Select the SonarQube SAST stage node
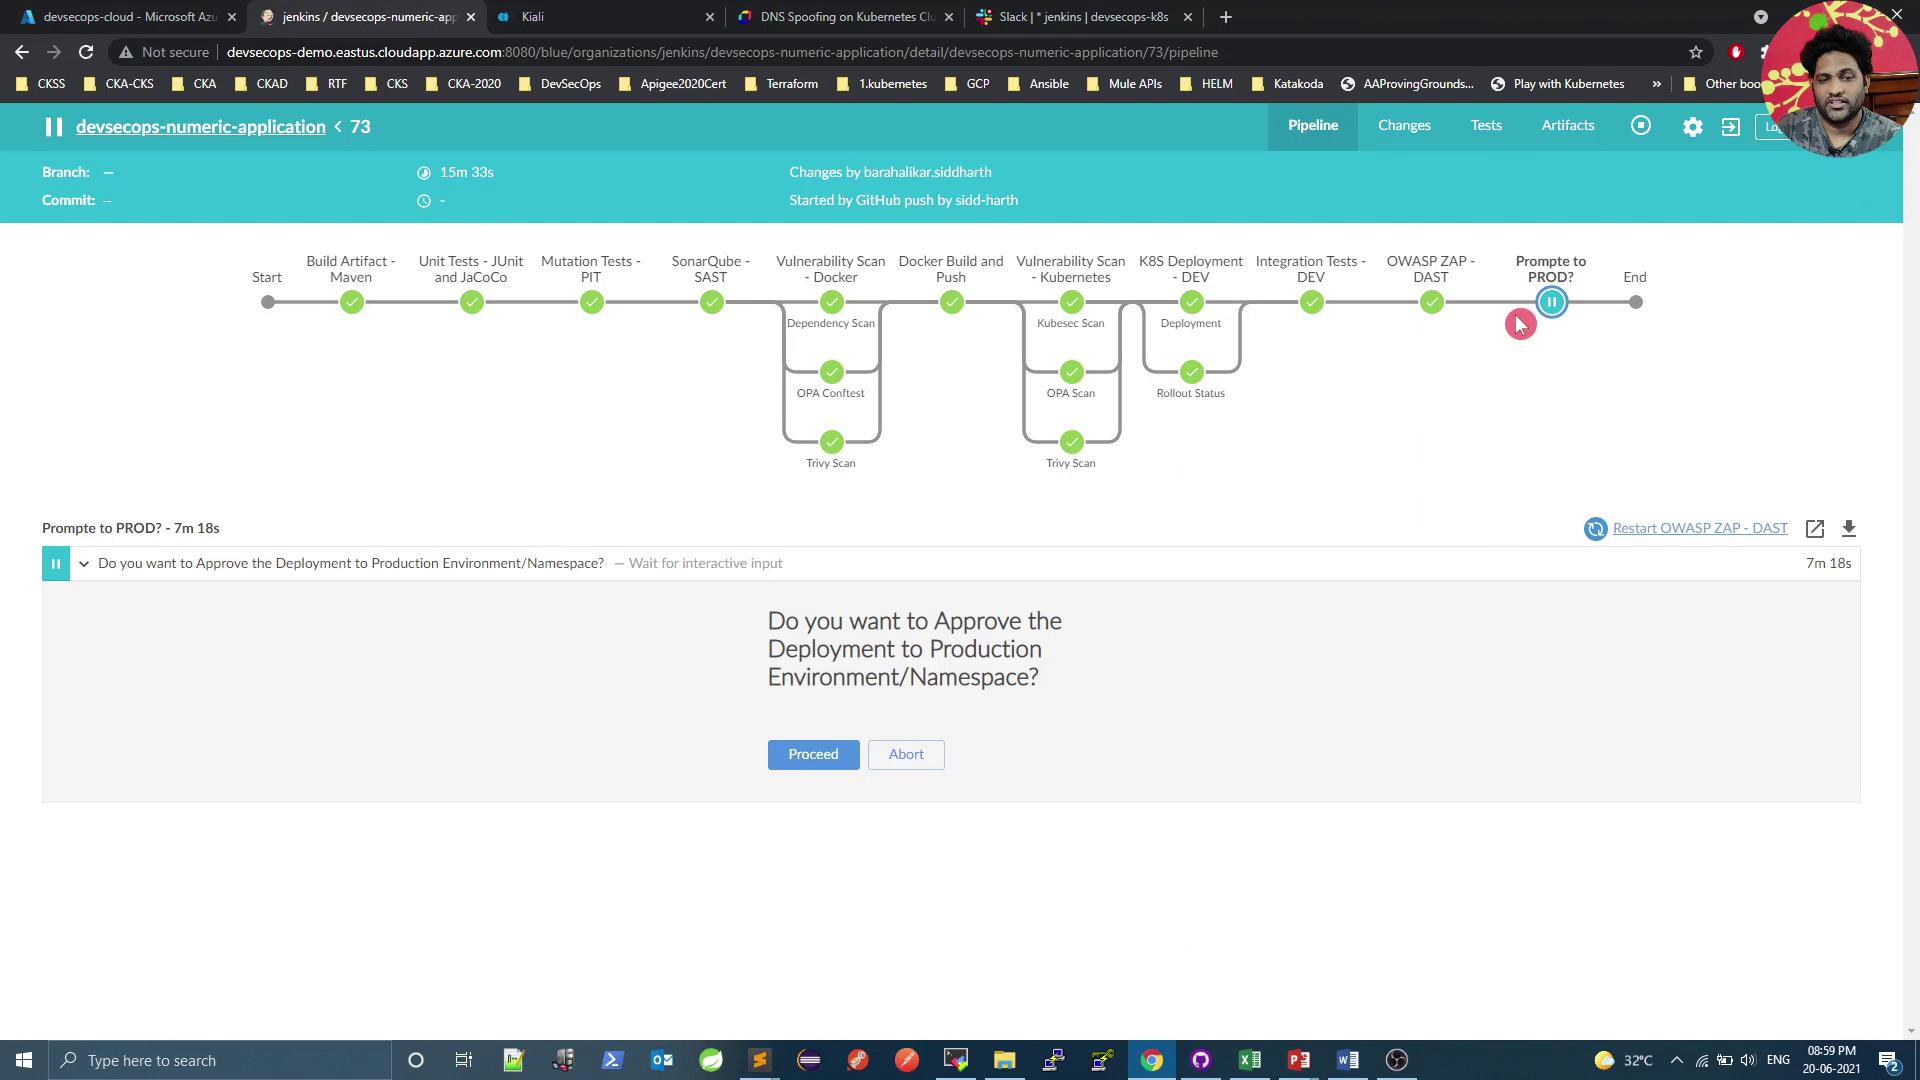 point(711,302)
